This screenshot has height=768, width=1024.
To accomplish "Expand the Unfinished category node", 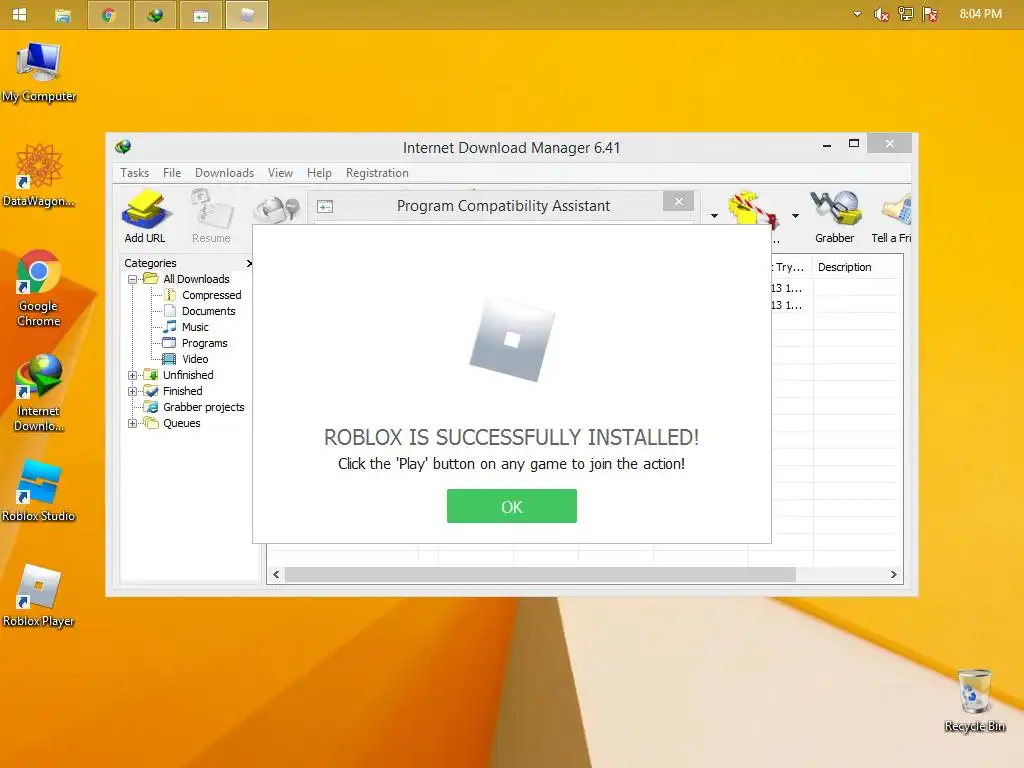I will tap(133, 376).
